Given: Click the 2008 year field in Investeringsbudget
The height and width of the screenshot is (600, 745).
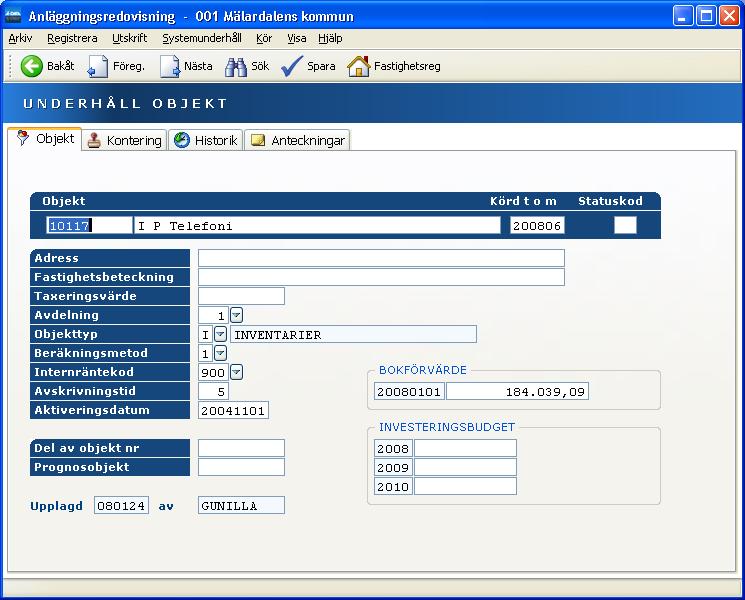Looking at the screenshot, I should pos(393,448).
